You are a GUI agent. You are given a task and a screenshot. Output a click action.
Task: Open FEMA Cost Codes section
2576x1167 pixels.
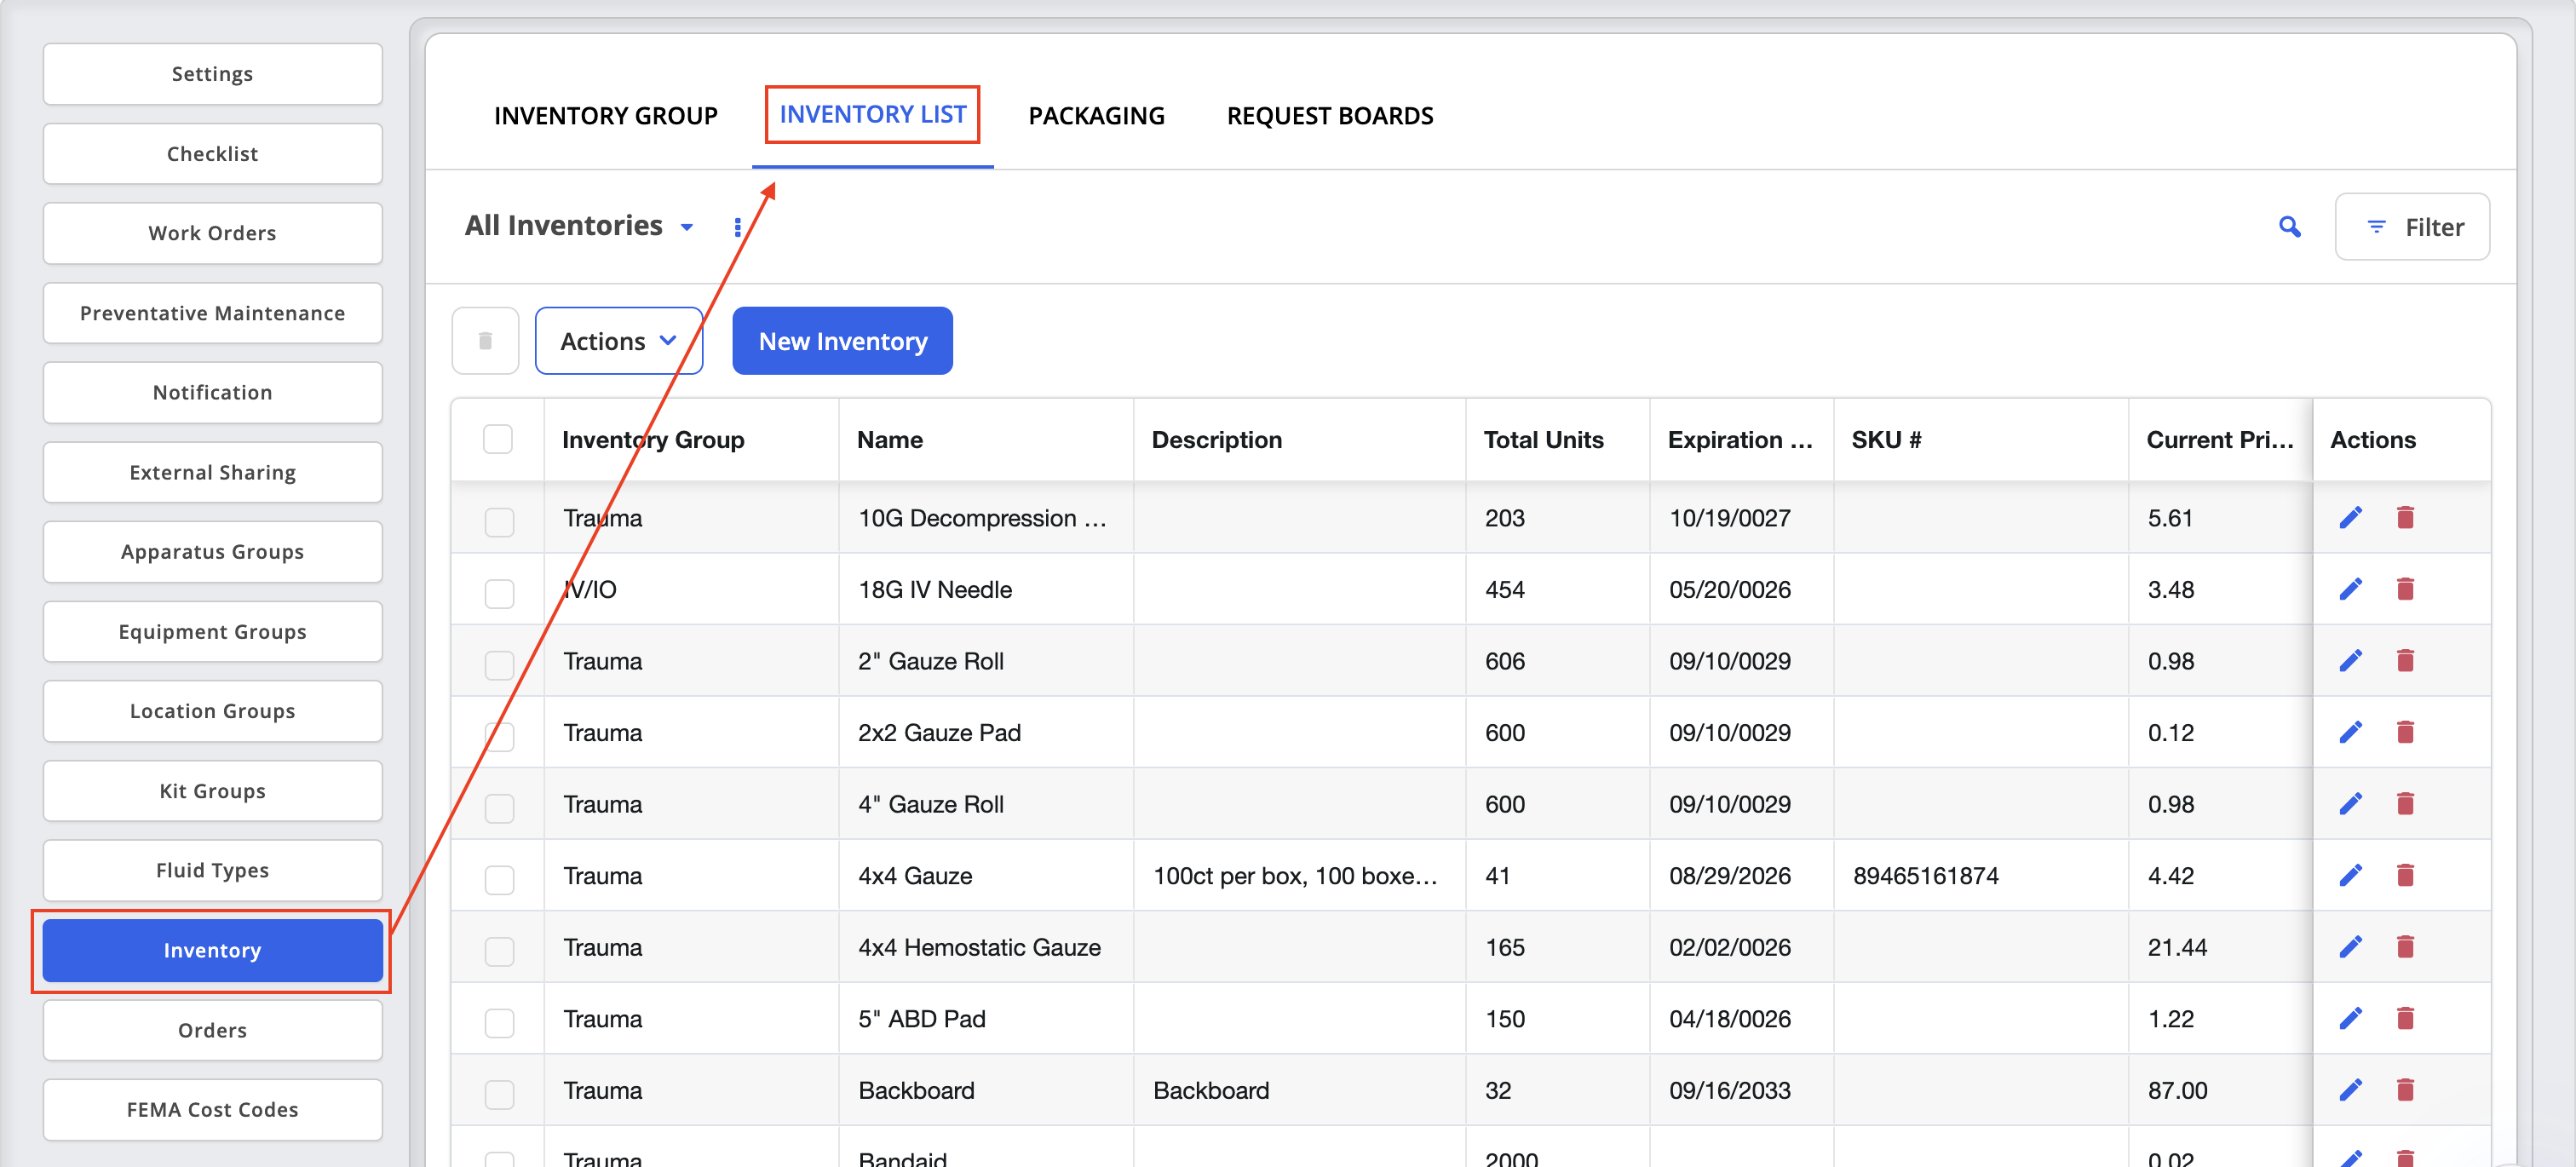[212, 1109]
